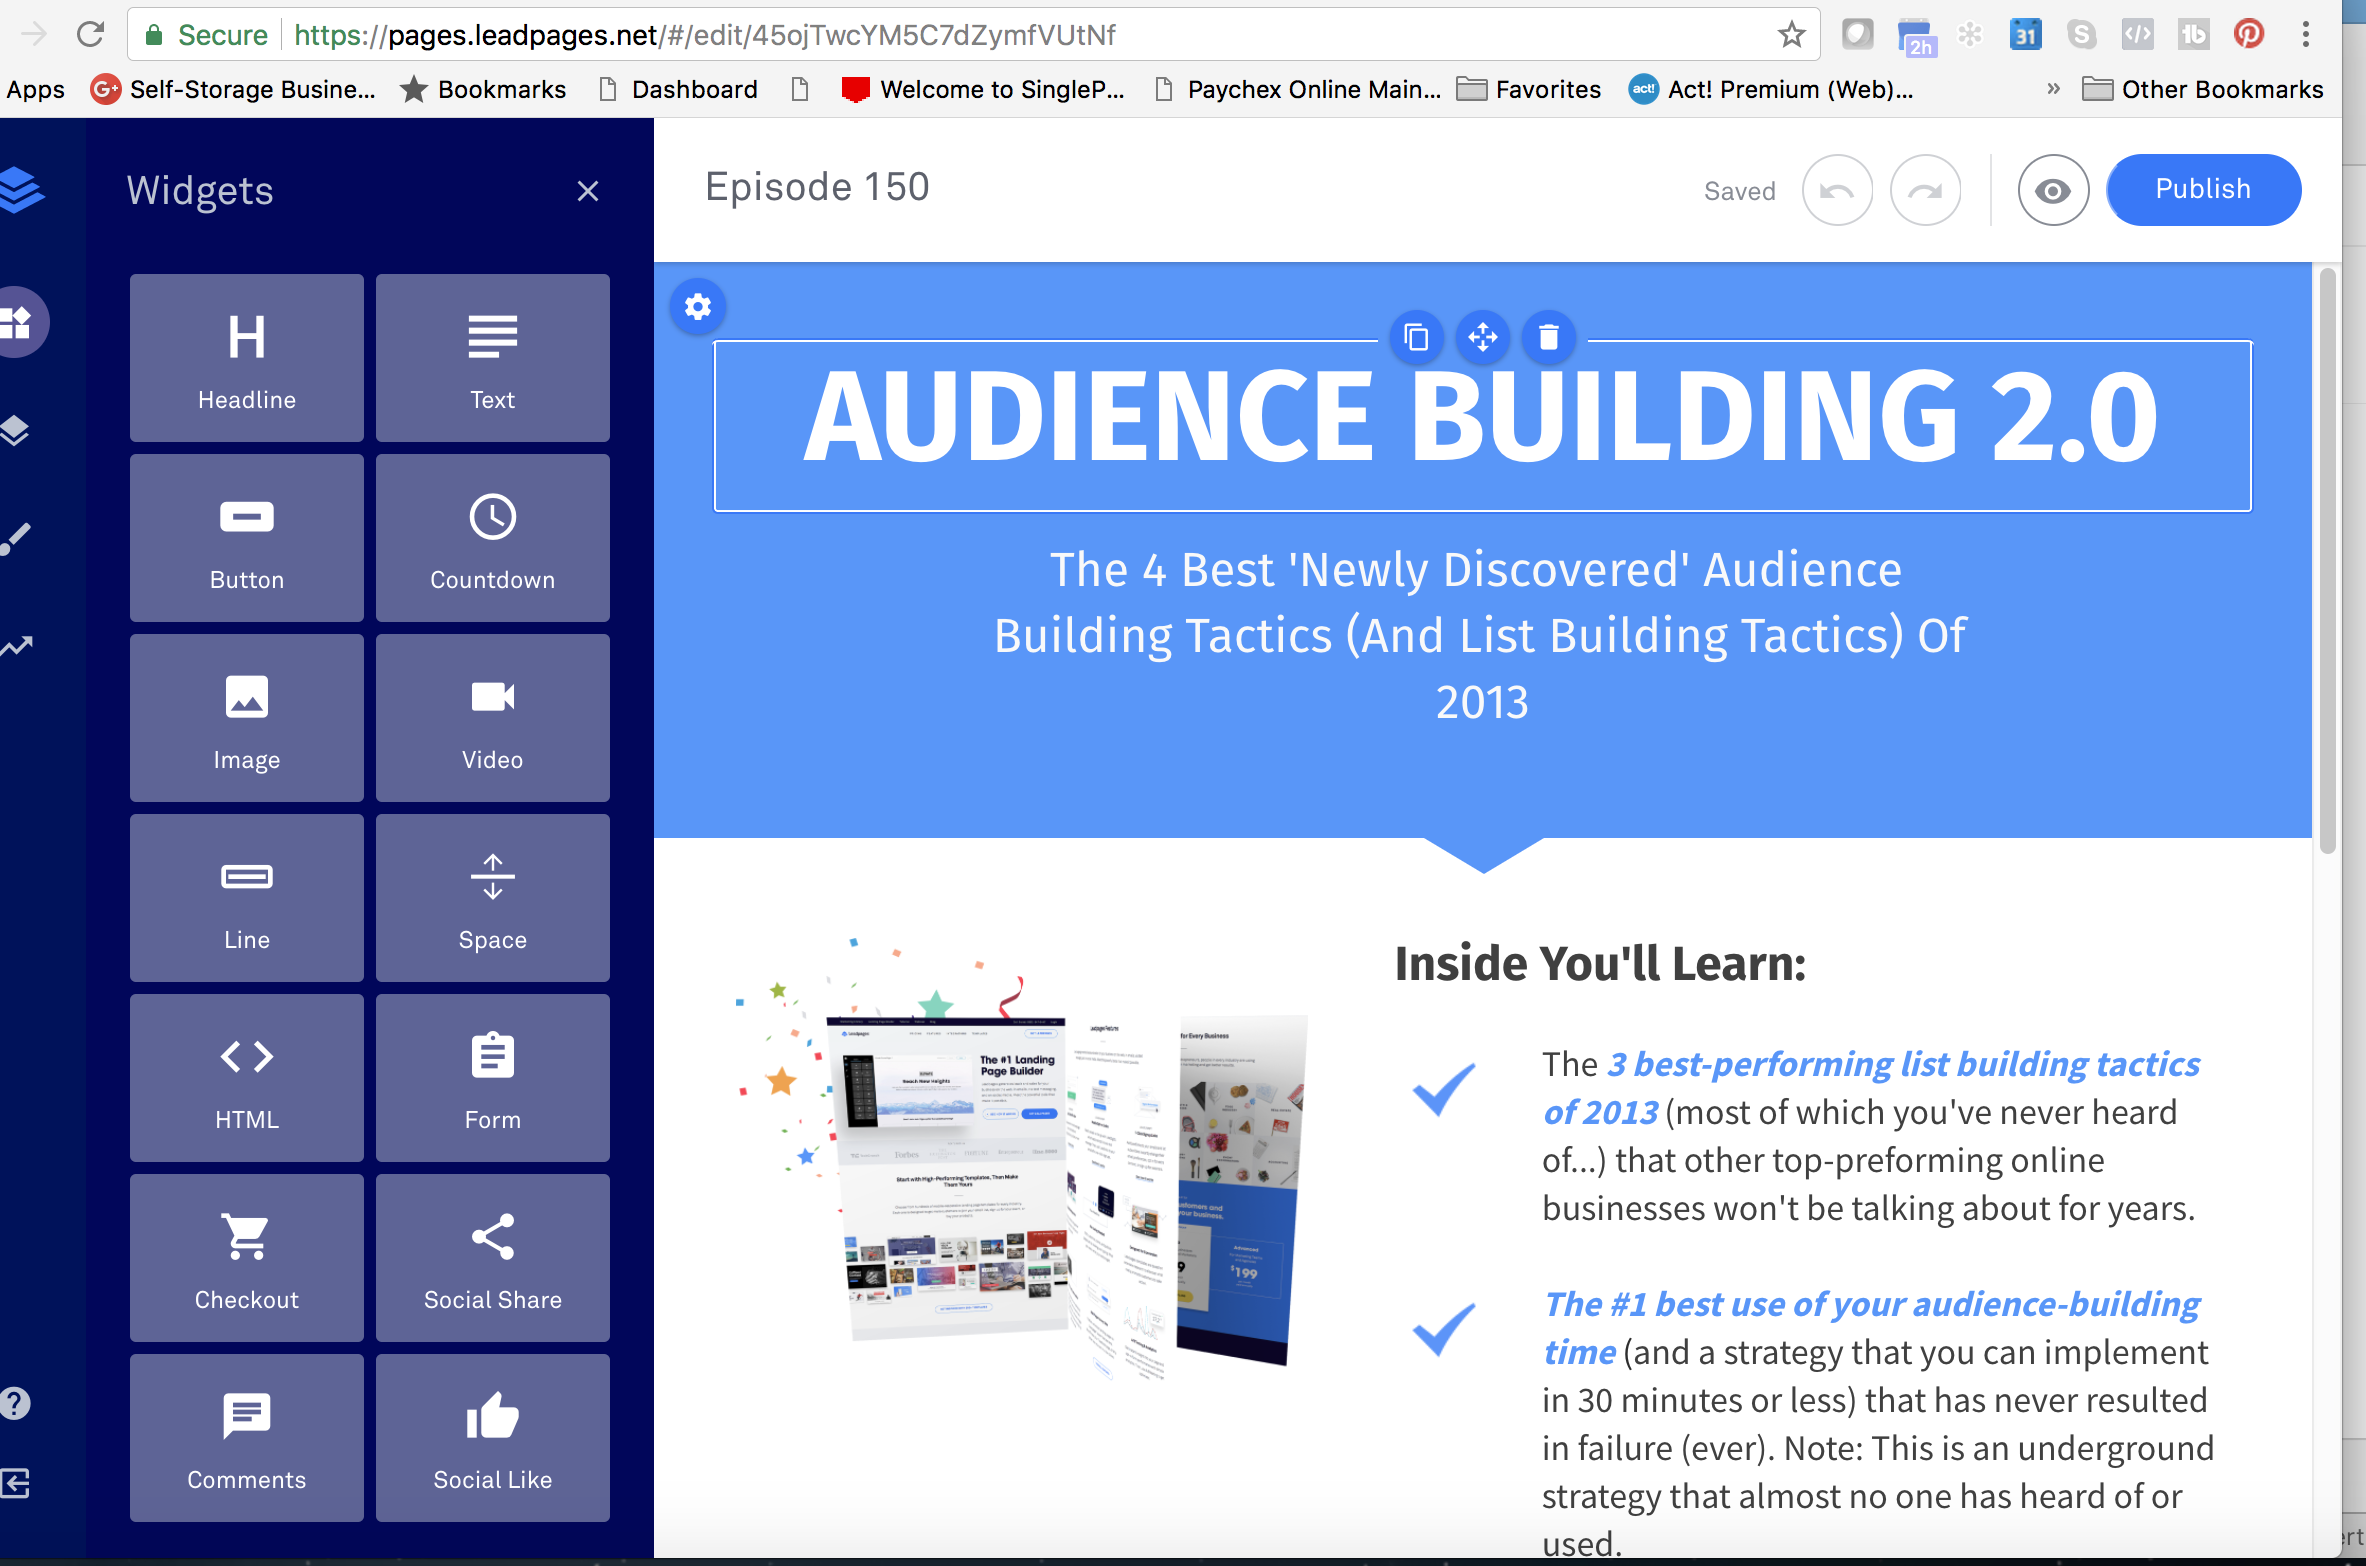Click the Checkout widget icon
Image resolution: width=2366 pixels, height=1566 pixels.
click(x=246, y=1255)
